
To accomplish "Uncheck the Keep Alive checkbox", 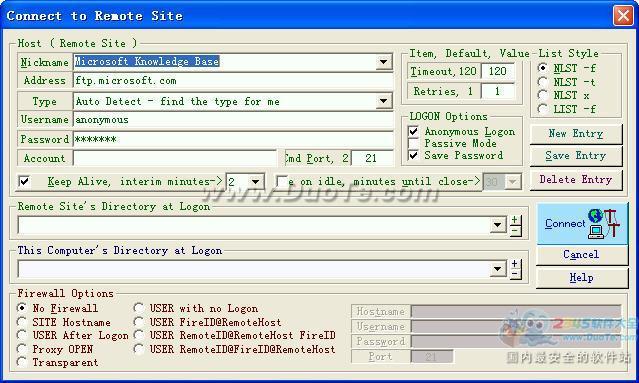I will (x=24, y=181).
